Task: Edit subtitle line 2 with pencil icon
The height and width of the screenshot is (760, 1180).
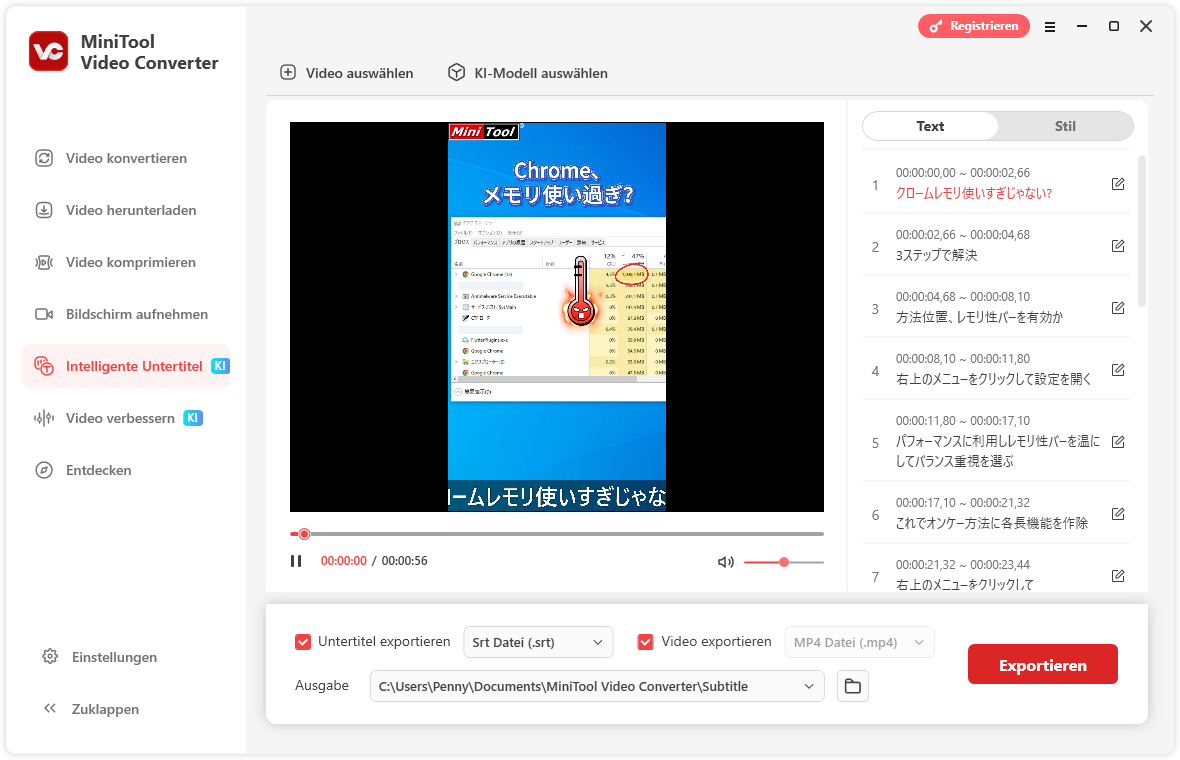Action: click(x=1118, y=245)
